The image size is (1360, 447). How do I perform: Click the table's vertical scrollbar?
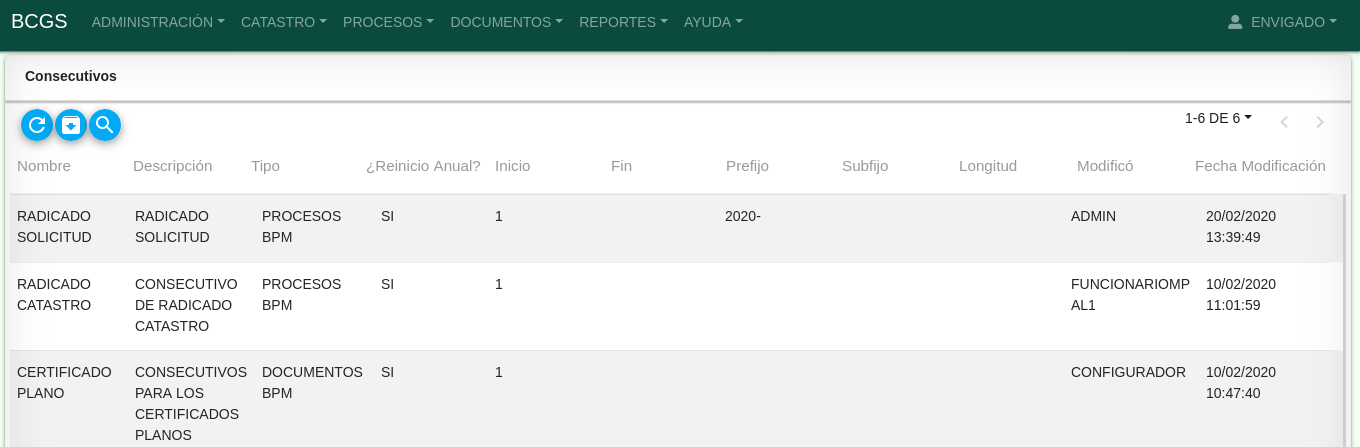click(1344, 320)
